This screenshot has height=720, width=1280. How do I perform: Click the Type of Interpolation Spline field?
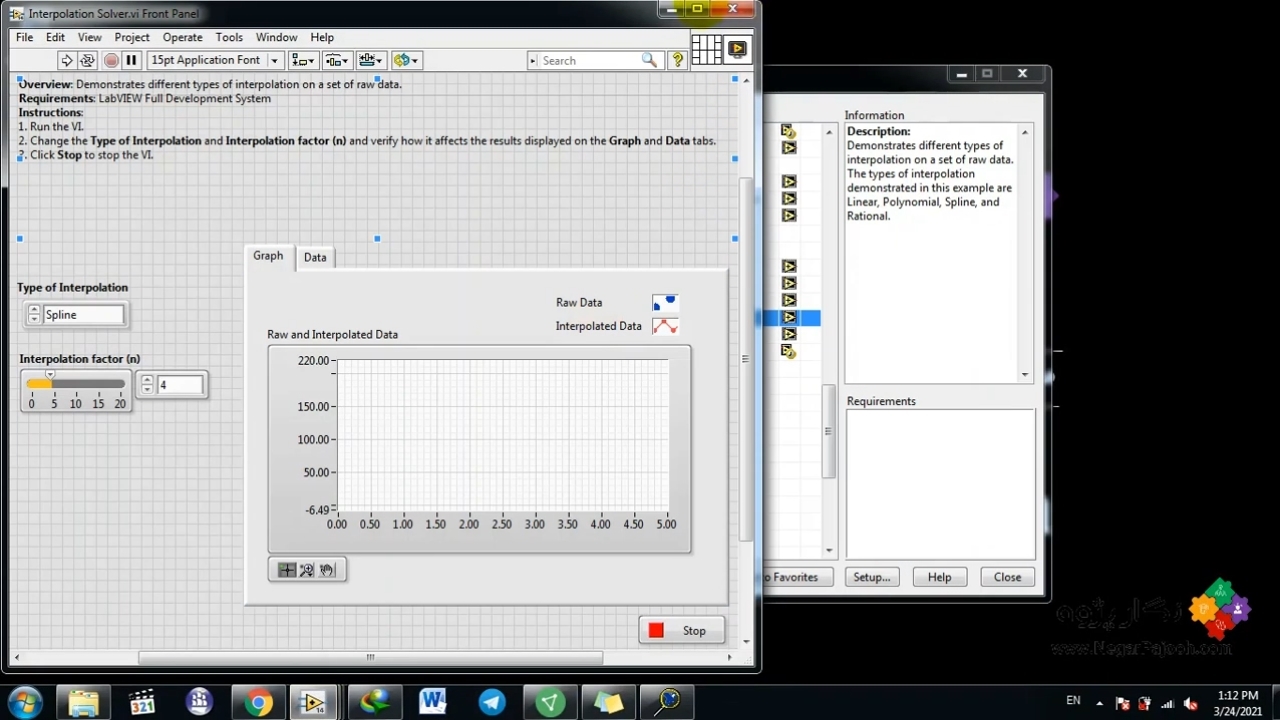(x=84, y=315)
